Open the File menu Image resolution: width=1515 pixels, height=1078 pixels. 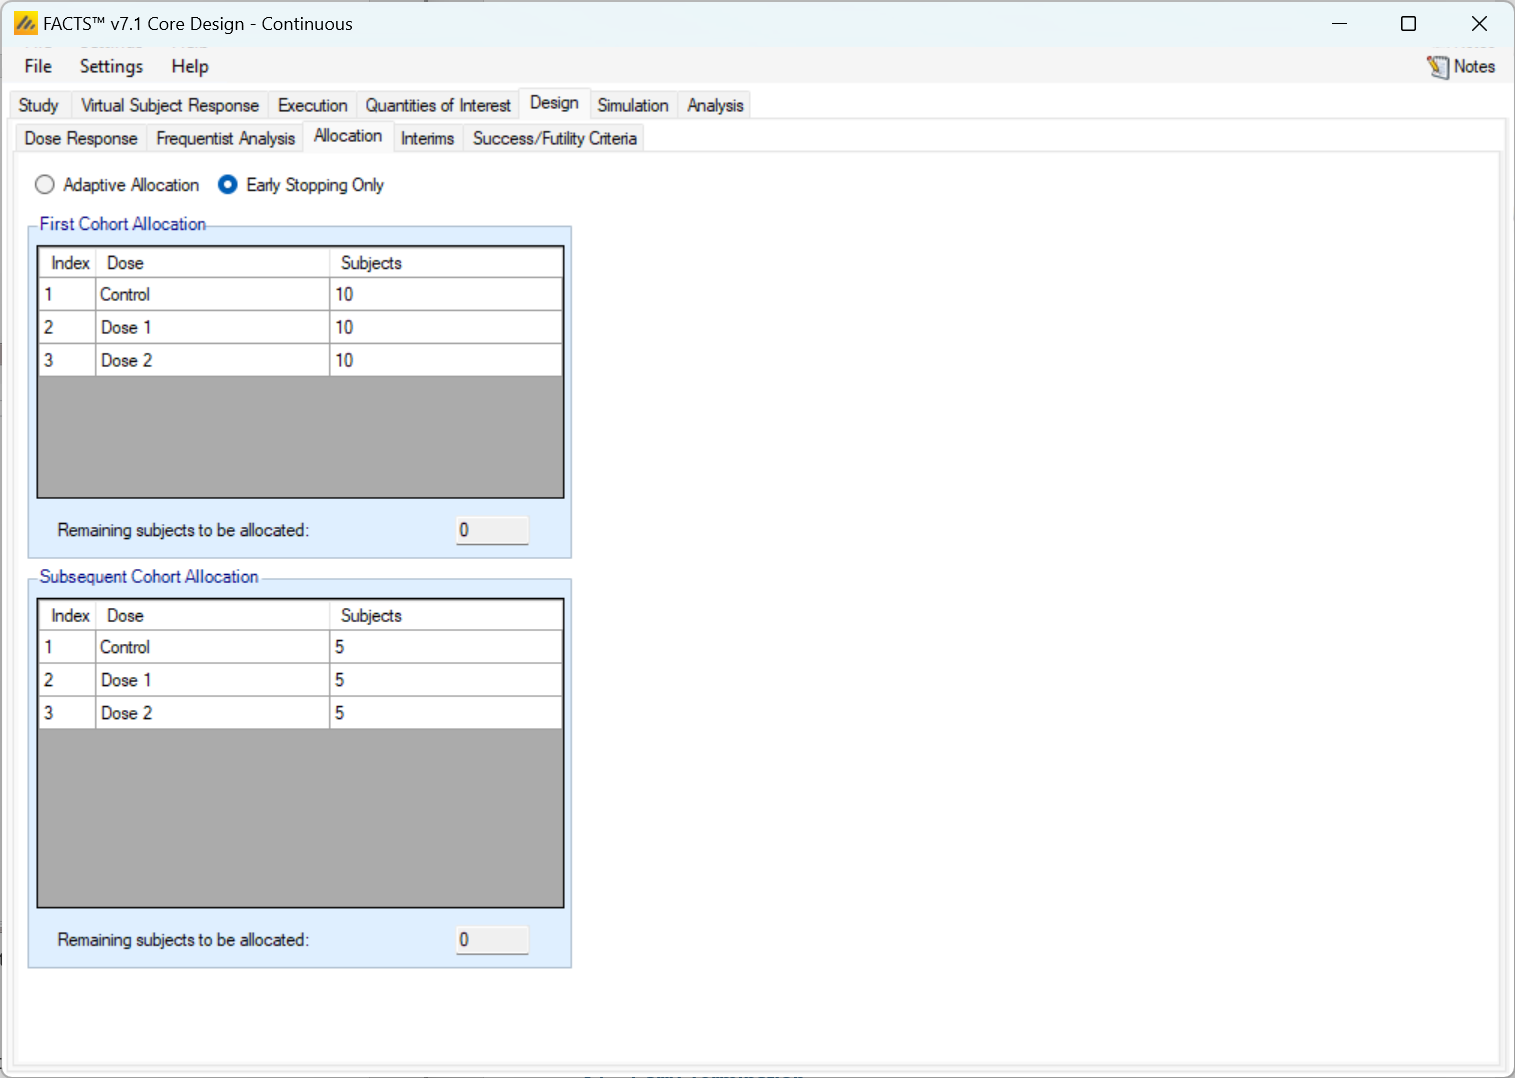(x=38, y=67)
